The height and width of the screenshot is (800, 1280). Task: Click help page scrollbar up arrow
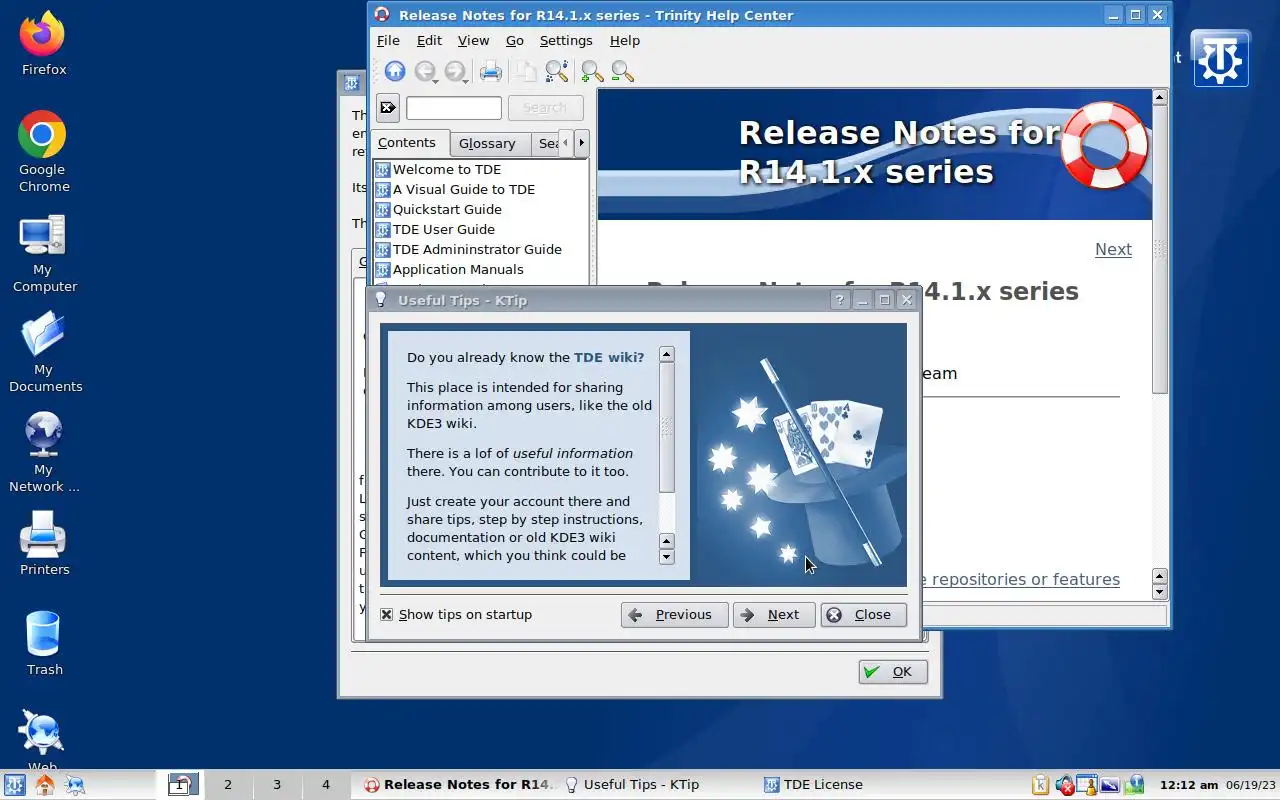pyautogui.click(x=1160, y=97)
